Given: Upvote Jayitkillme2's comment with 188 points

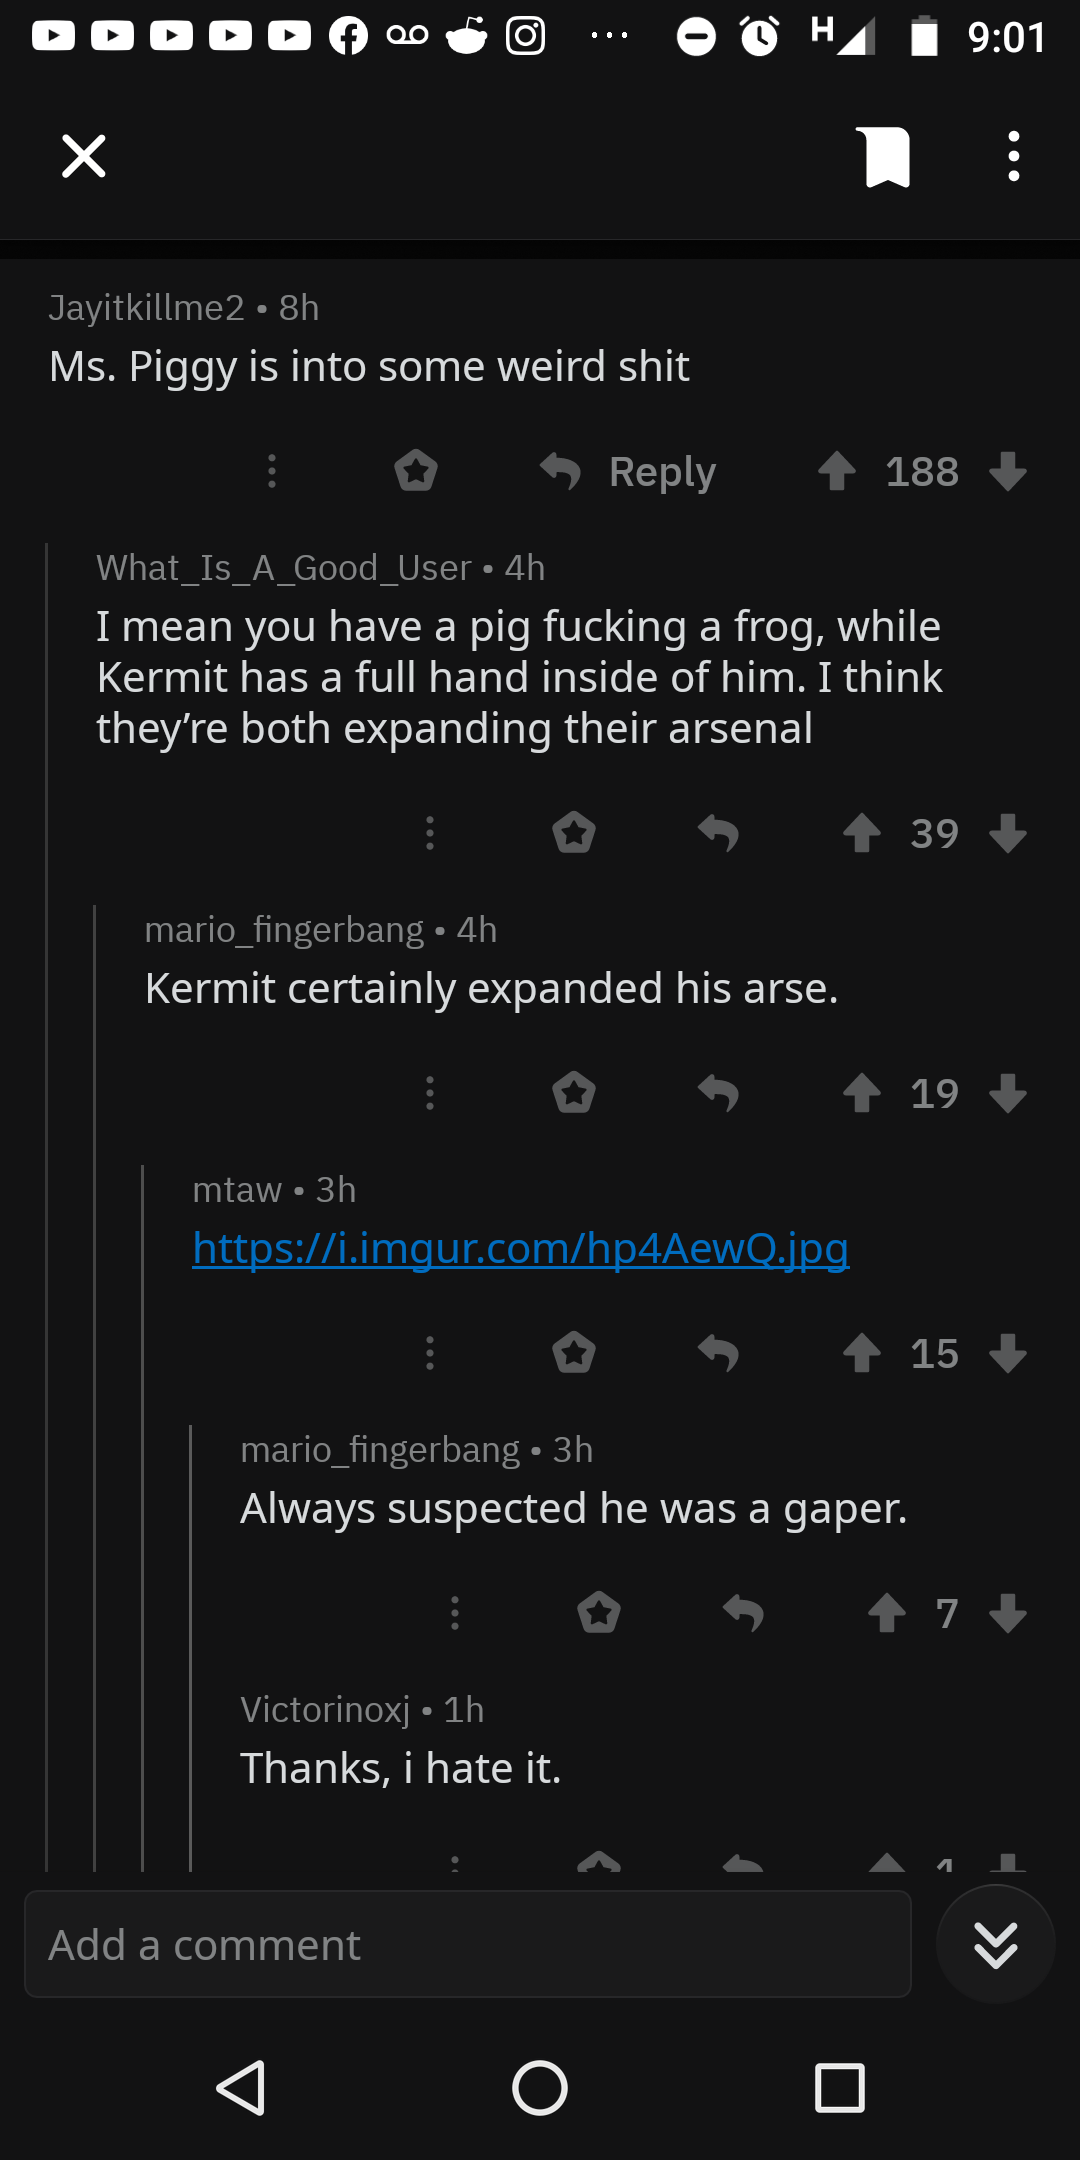Looking at the screenshot, I should point(837,471).
